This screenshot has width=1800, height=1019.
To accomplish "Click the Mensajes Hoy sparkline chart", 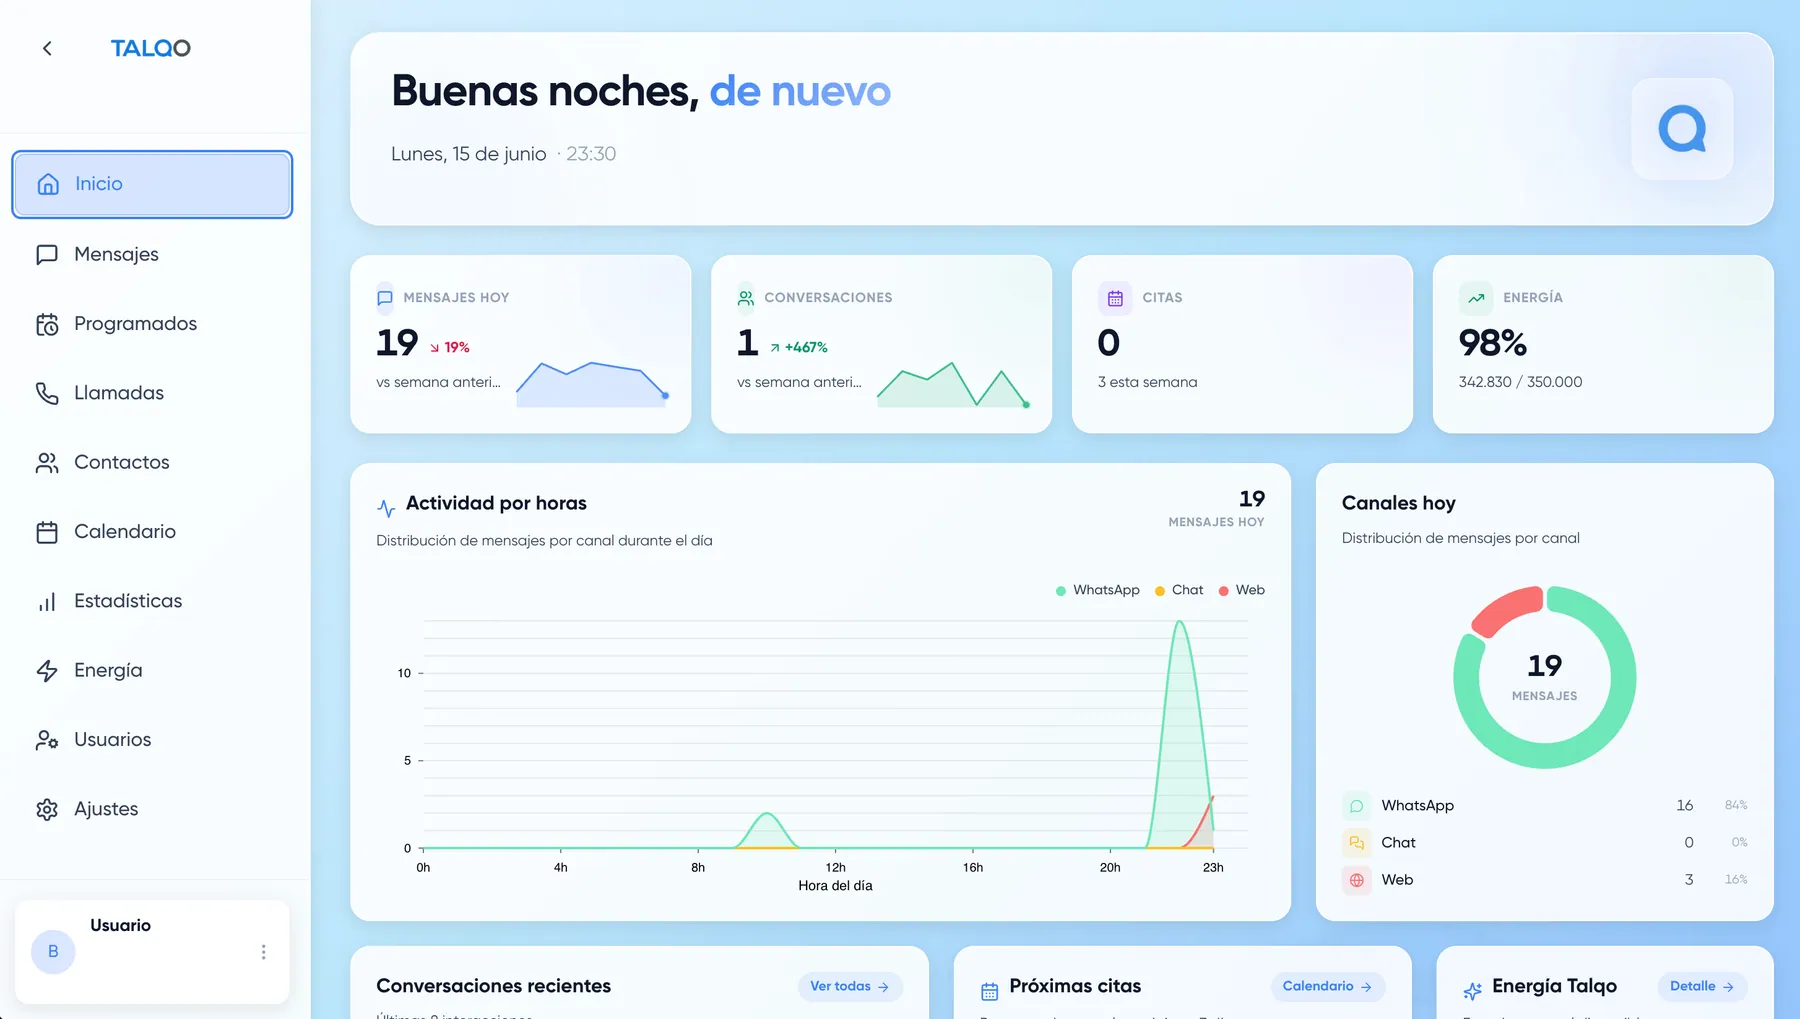I will pos(592,384).
